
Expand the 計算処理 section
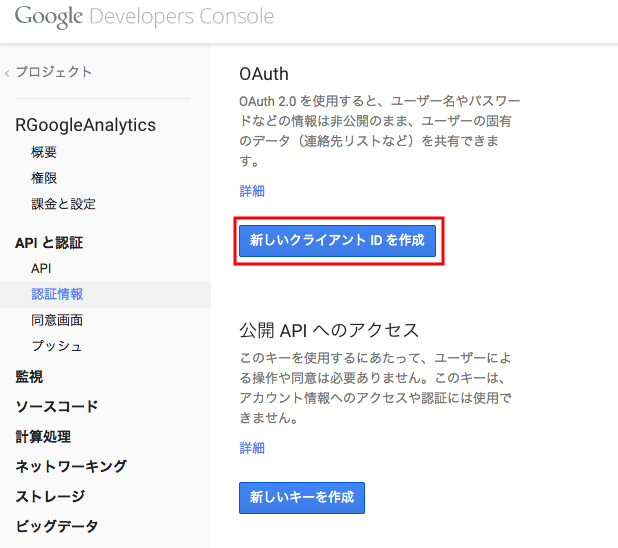click(43, 437)
